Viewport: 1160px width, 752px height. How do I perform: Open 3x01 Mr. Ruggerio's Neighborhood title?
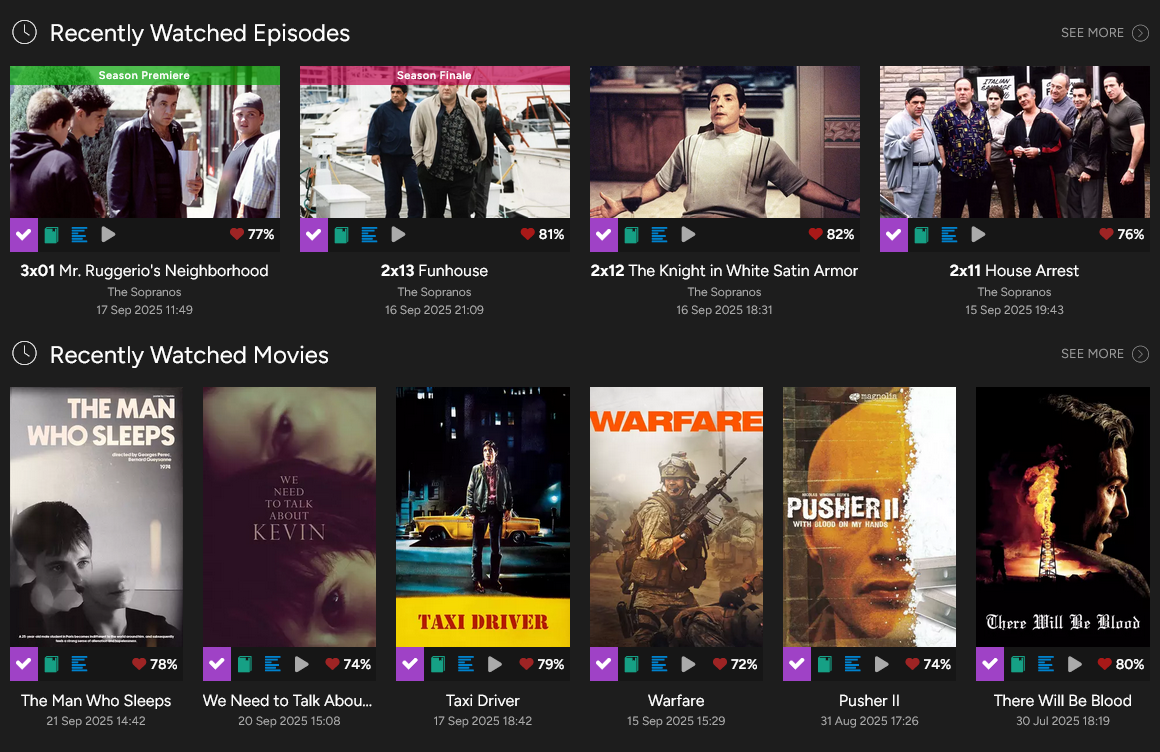click(144, 271)
